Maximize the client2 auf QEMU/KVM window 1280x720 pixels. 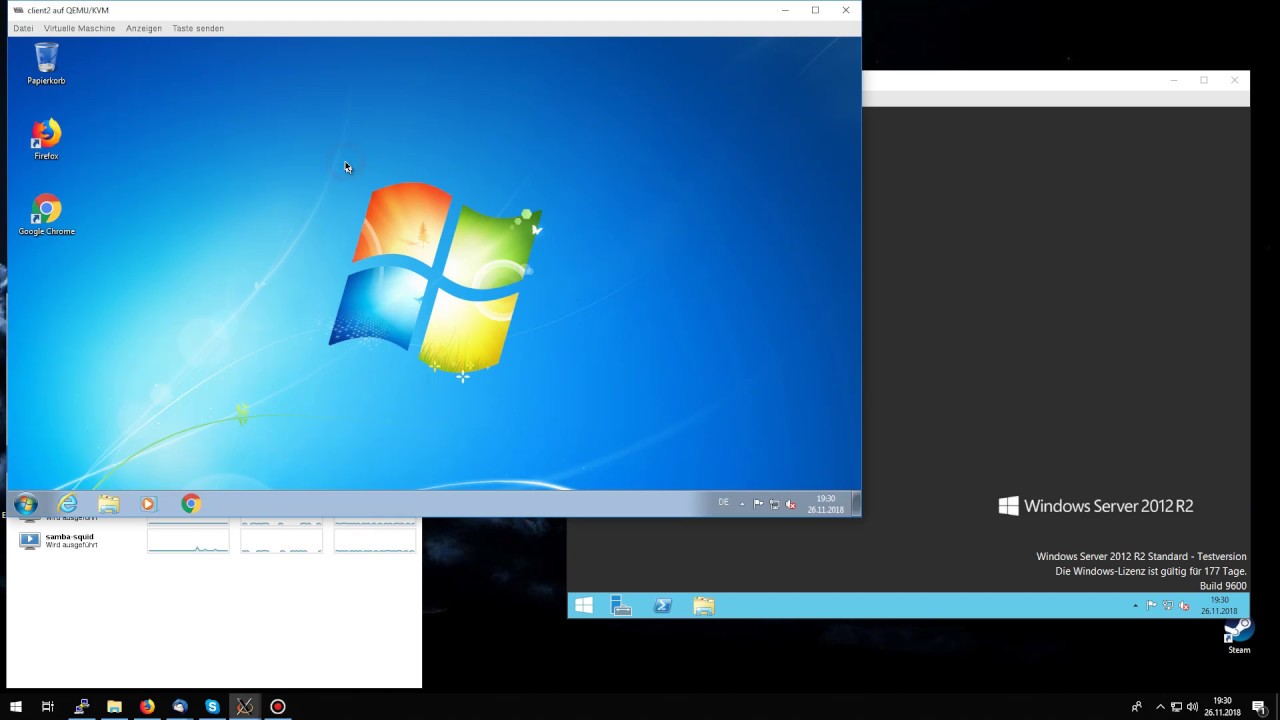click(815, 10)
